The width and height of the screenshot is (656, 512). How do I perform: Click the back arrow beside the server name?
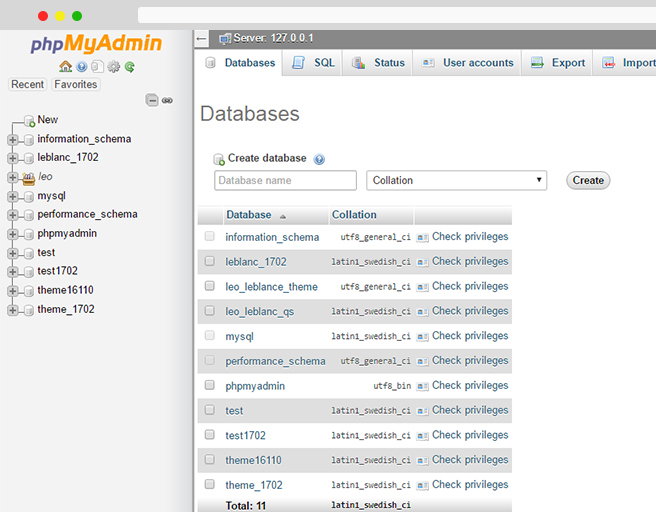pos(201,39)
